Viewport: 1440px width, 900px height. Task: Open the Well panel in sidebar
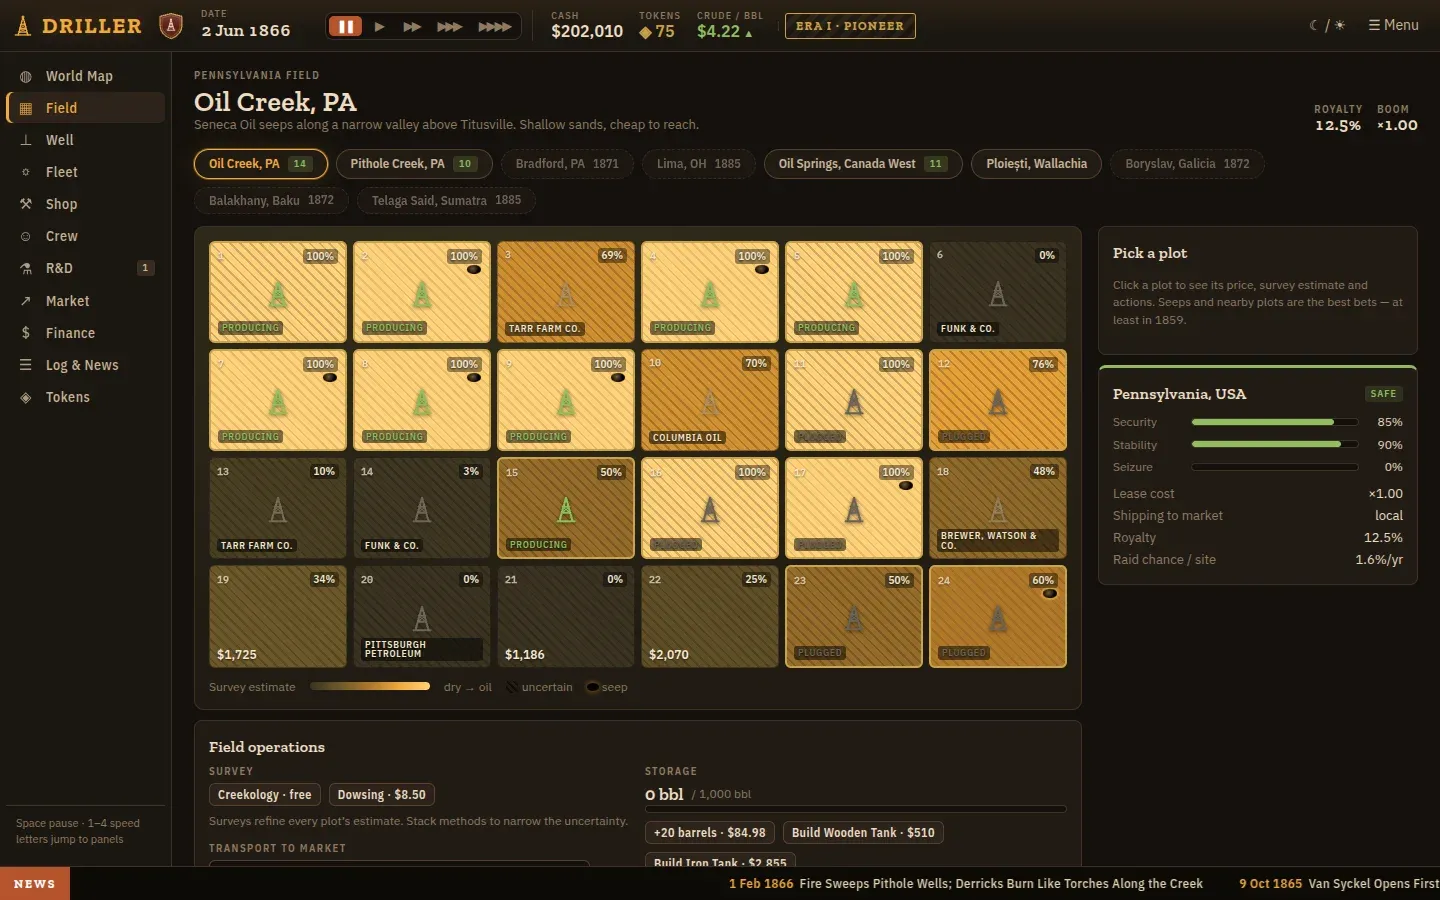[85, 140]
